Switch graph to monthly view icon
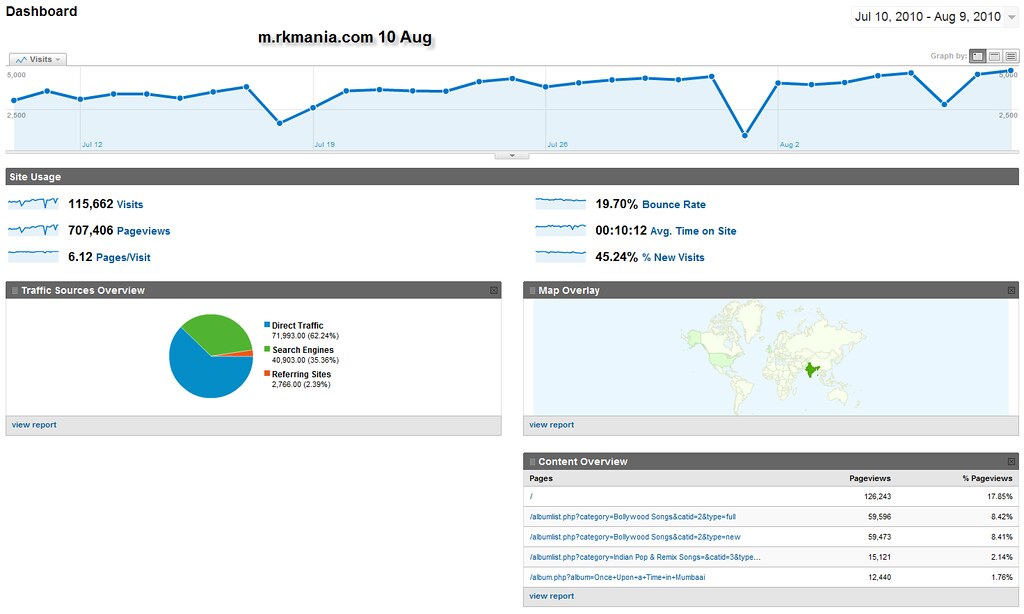This screenshot has width=1024, height=614. click(1011, 56)
